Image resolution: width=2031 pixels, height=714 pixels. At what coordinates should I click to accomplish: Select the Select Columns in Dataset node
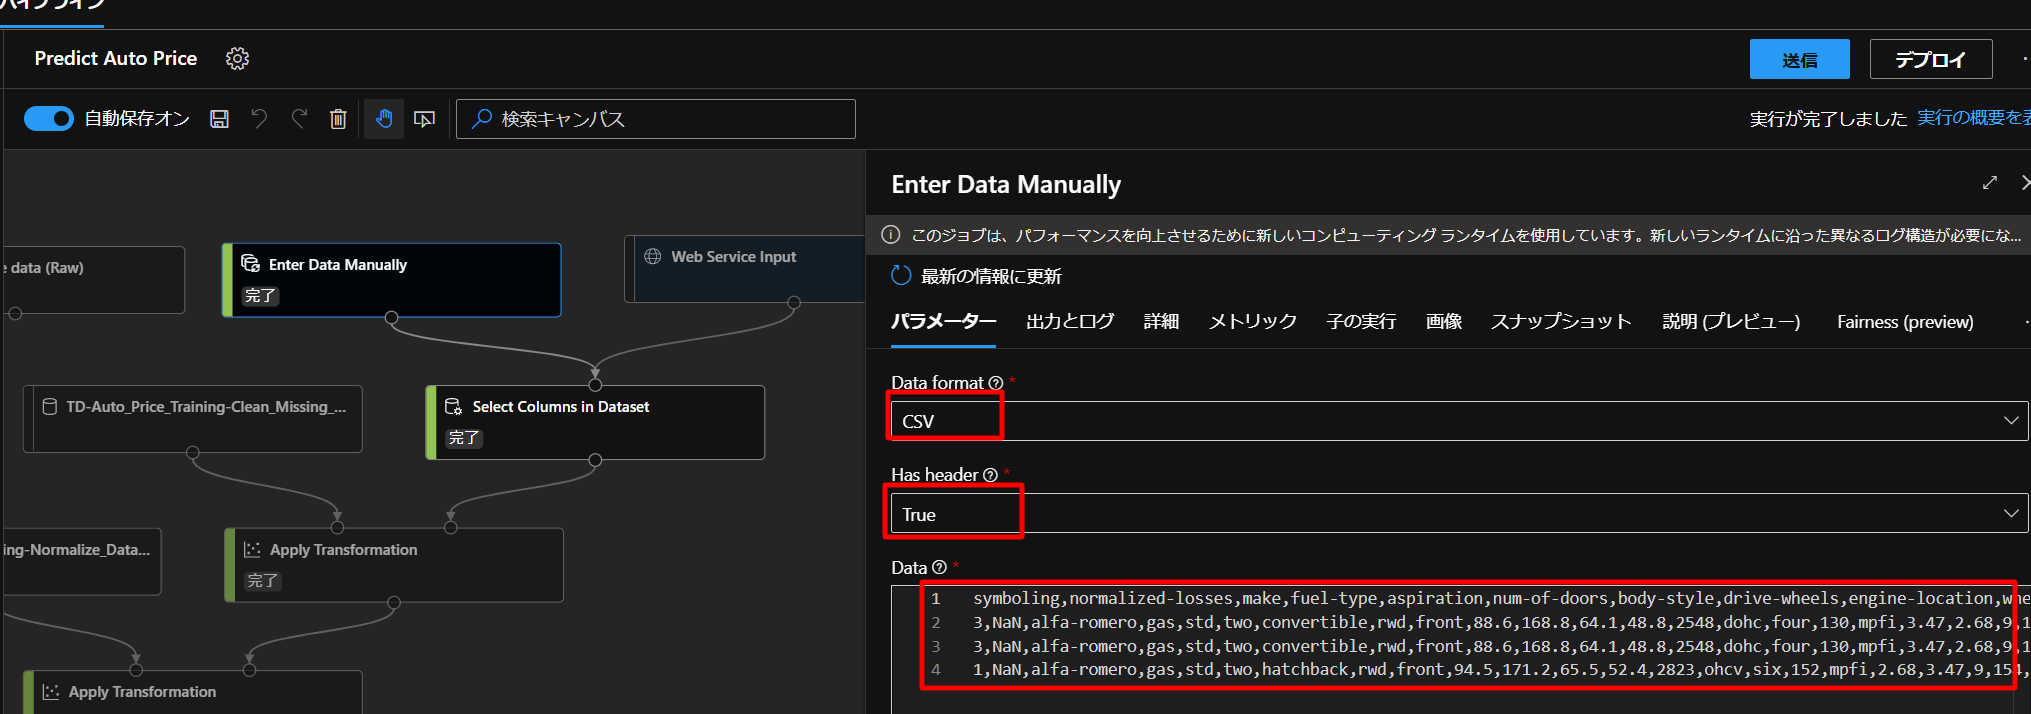596,421
